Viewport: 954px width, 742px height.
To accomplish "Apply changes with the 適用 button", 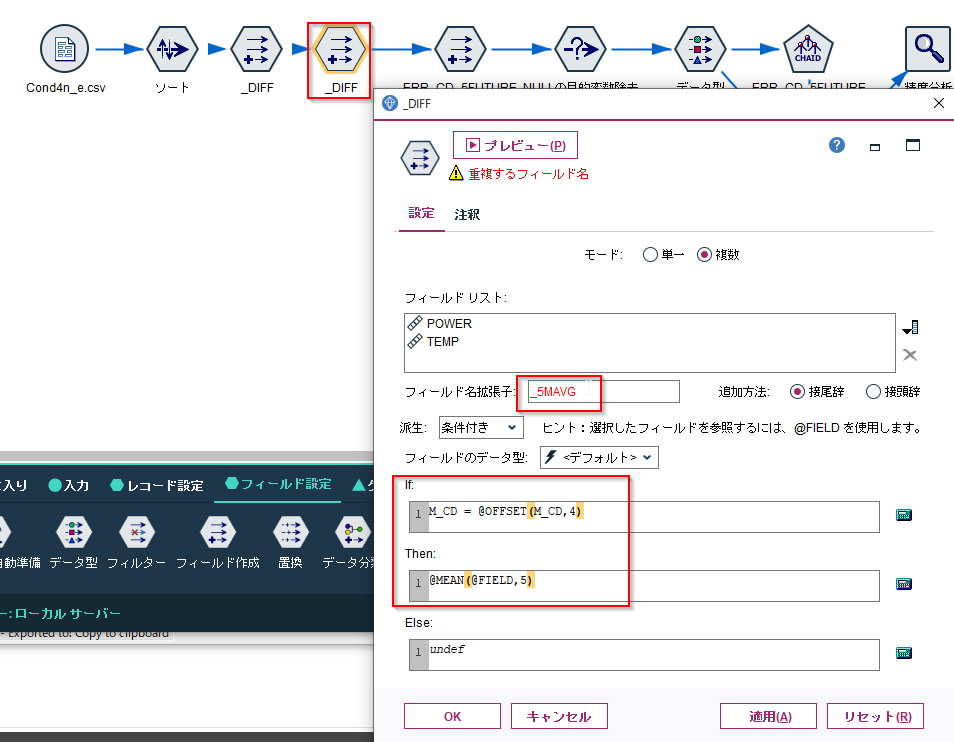I will pyautogui.click(x=768, y=716).
